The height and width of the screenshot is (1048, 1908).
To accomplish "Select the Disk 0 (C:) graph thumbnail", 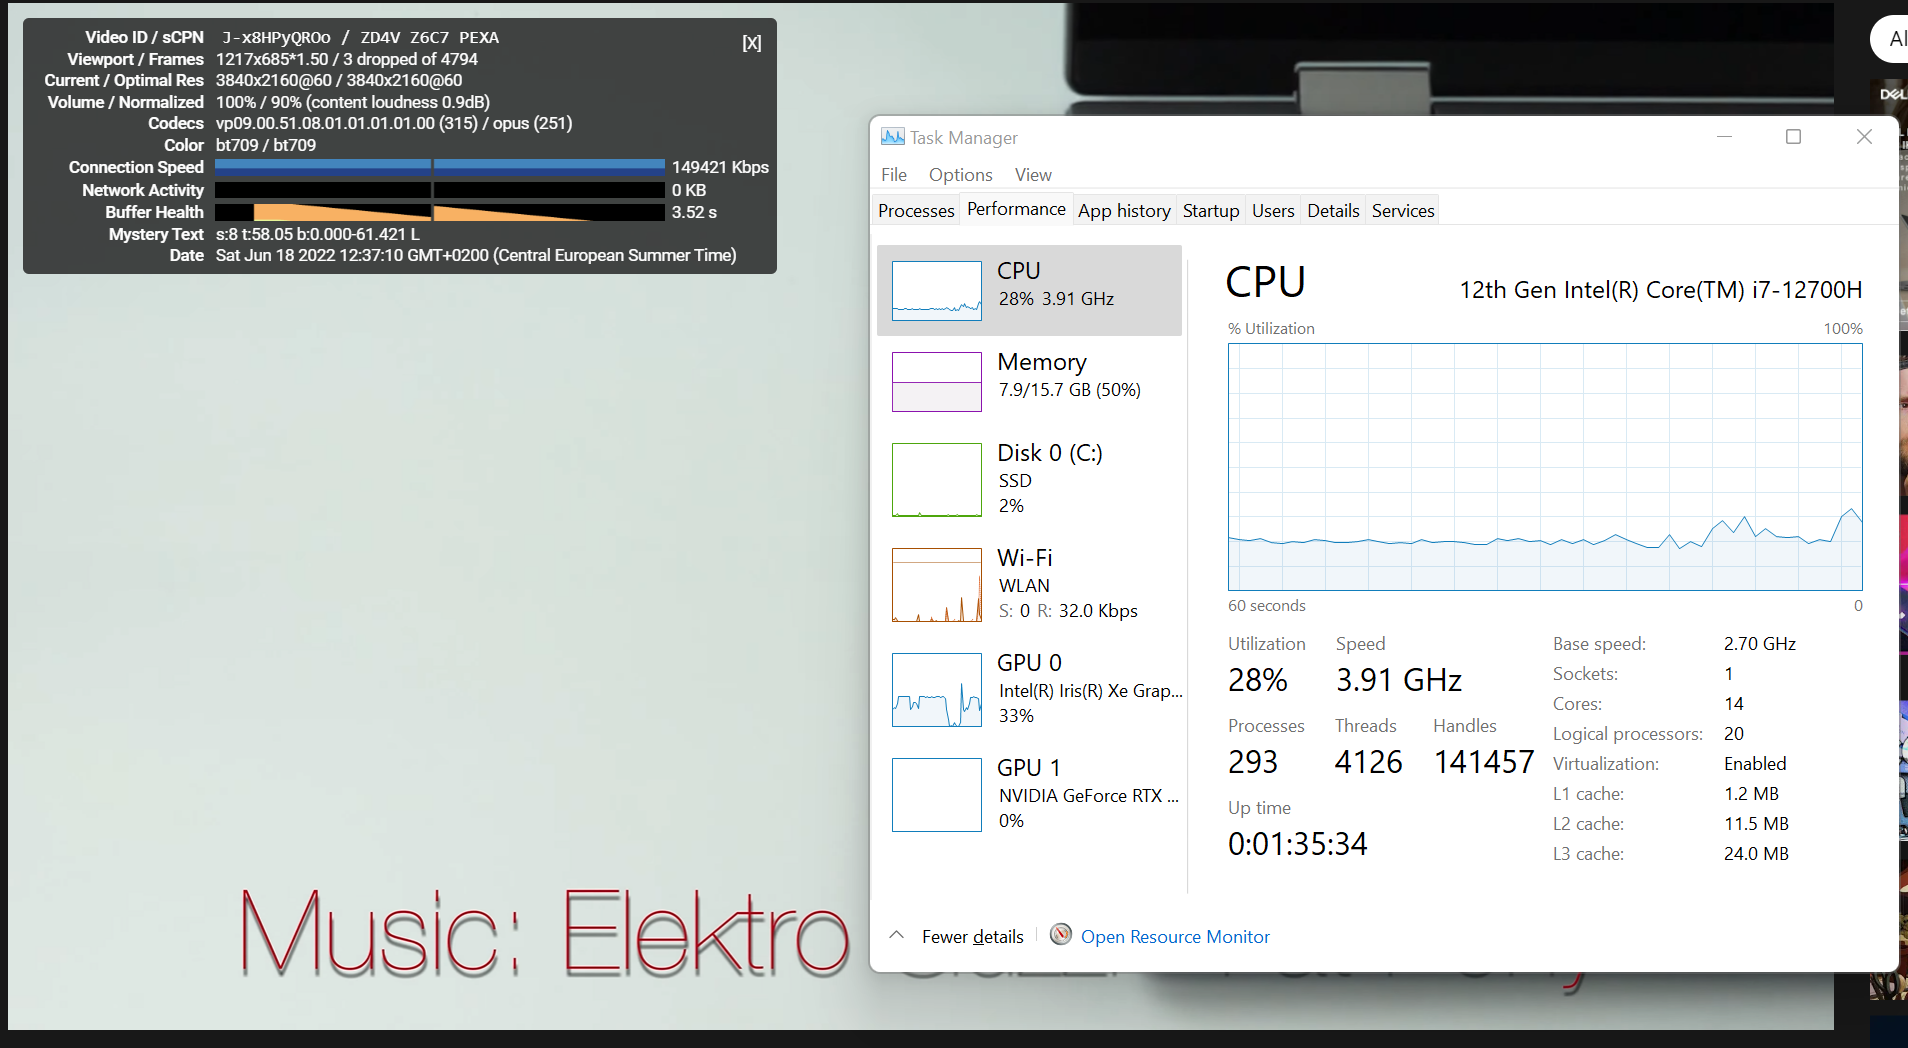I will coord(937,480).
